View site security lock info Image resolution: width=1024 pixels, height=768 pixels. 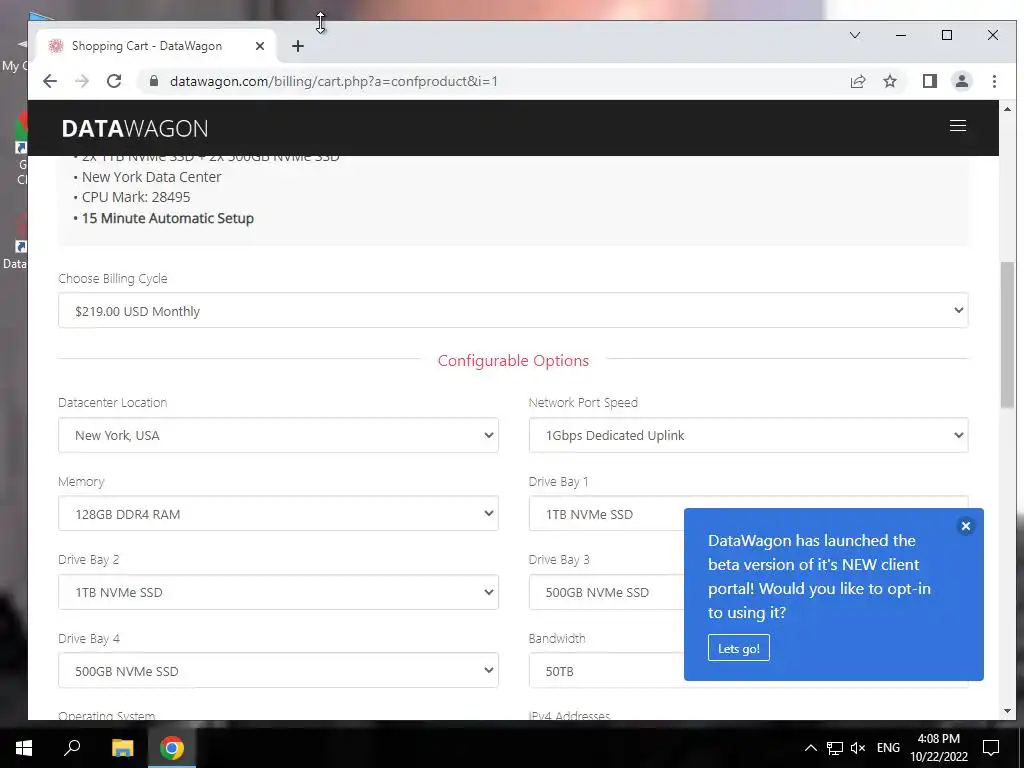(153, 81)
